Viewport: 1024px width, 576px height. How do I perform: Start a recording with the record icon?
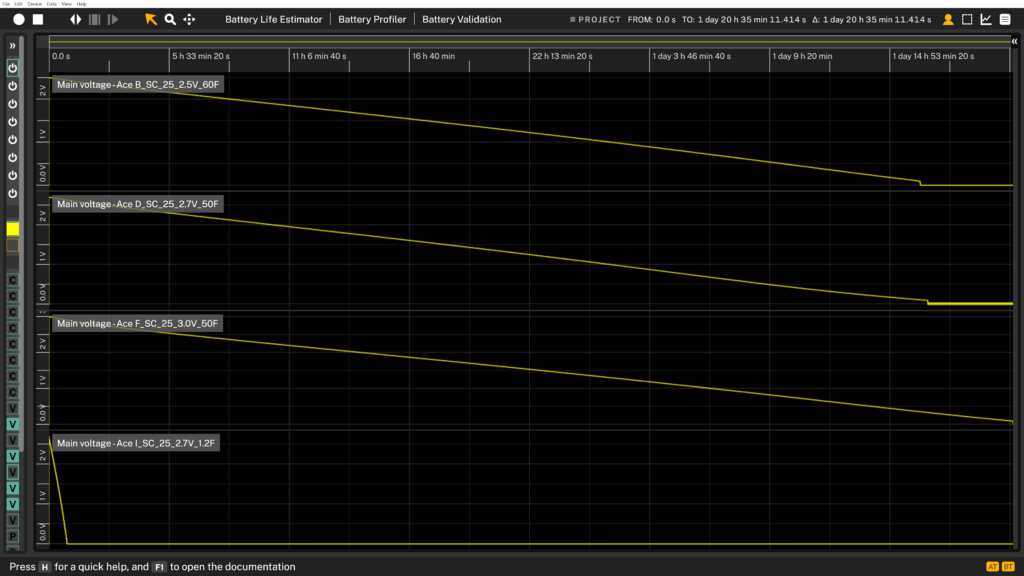[17, 19]
